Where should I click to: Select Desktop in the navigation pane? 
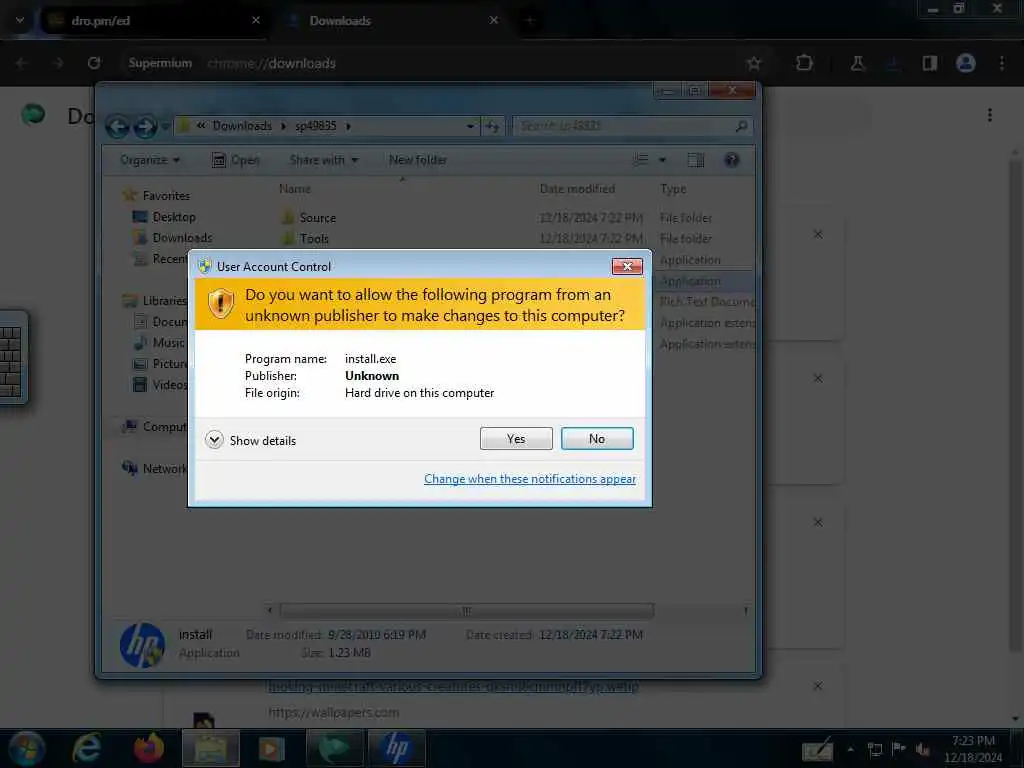pos(174,217)
